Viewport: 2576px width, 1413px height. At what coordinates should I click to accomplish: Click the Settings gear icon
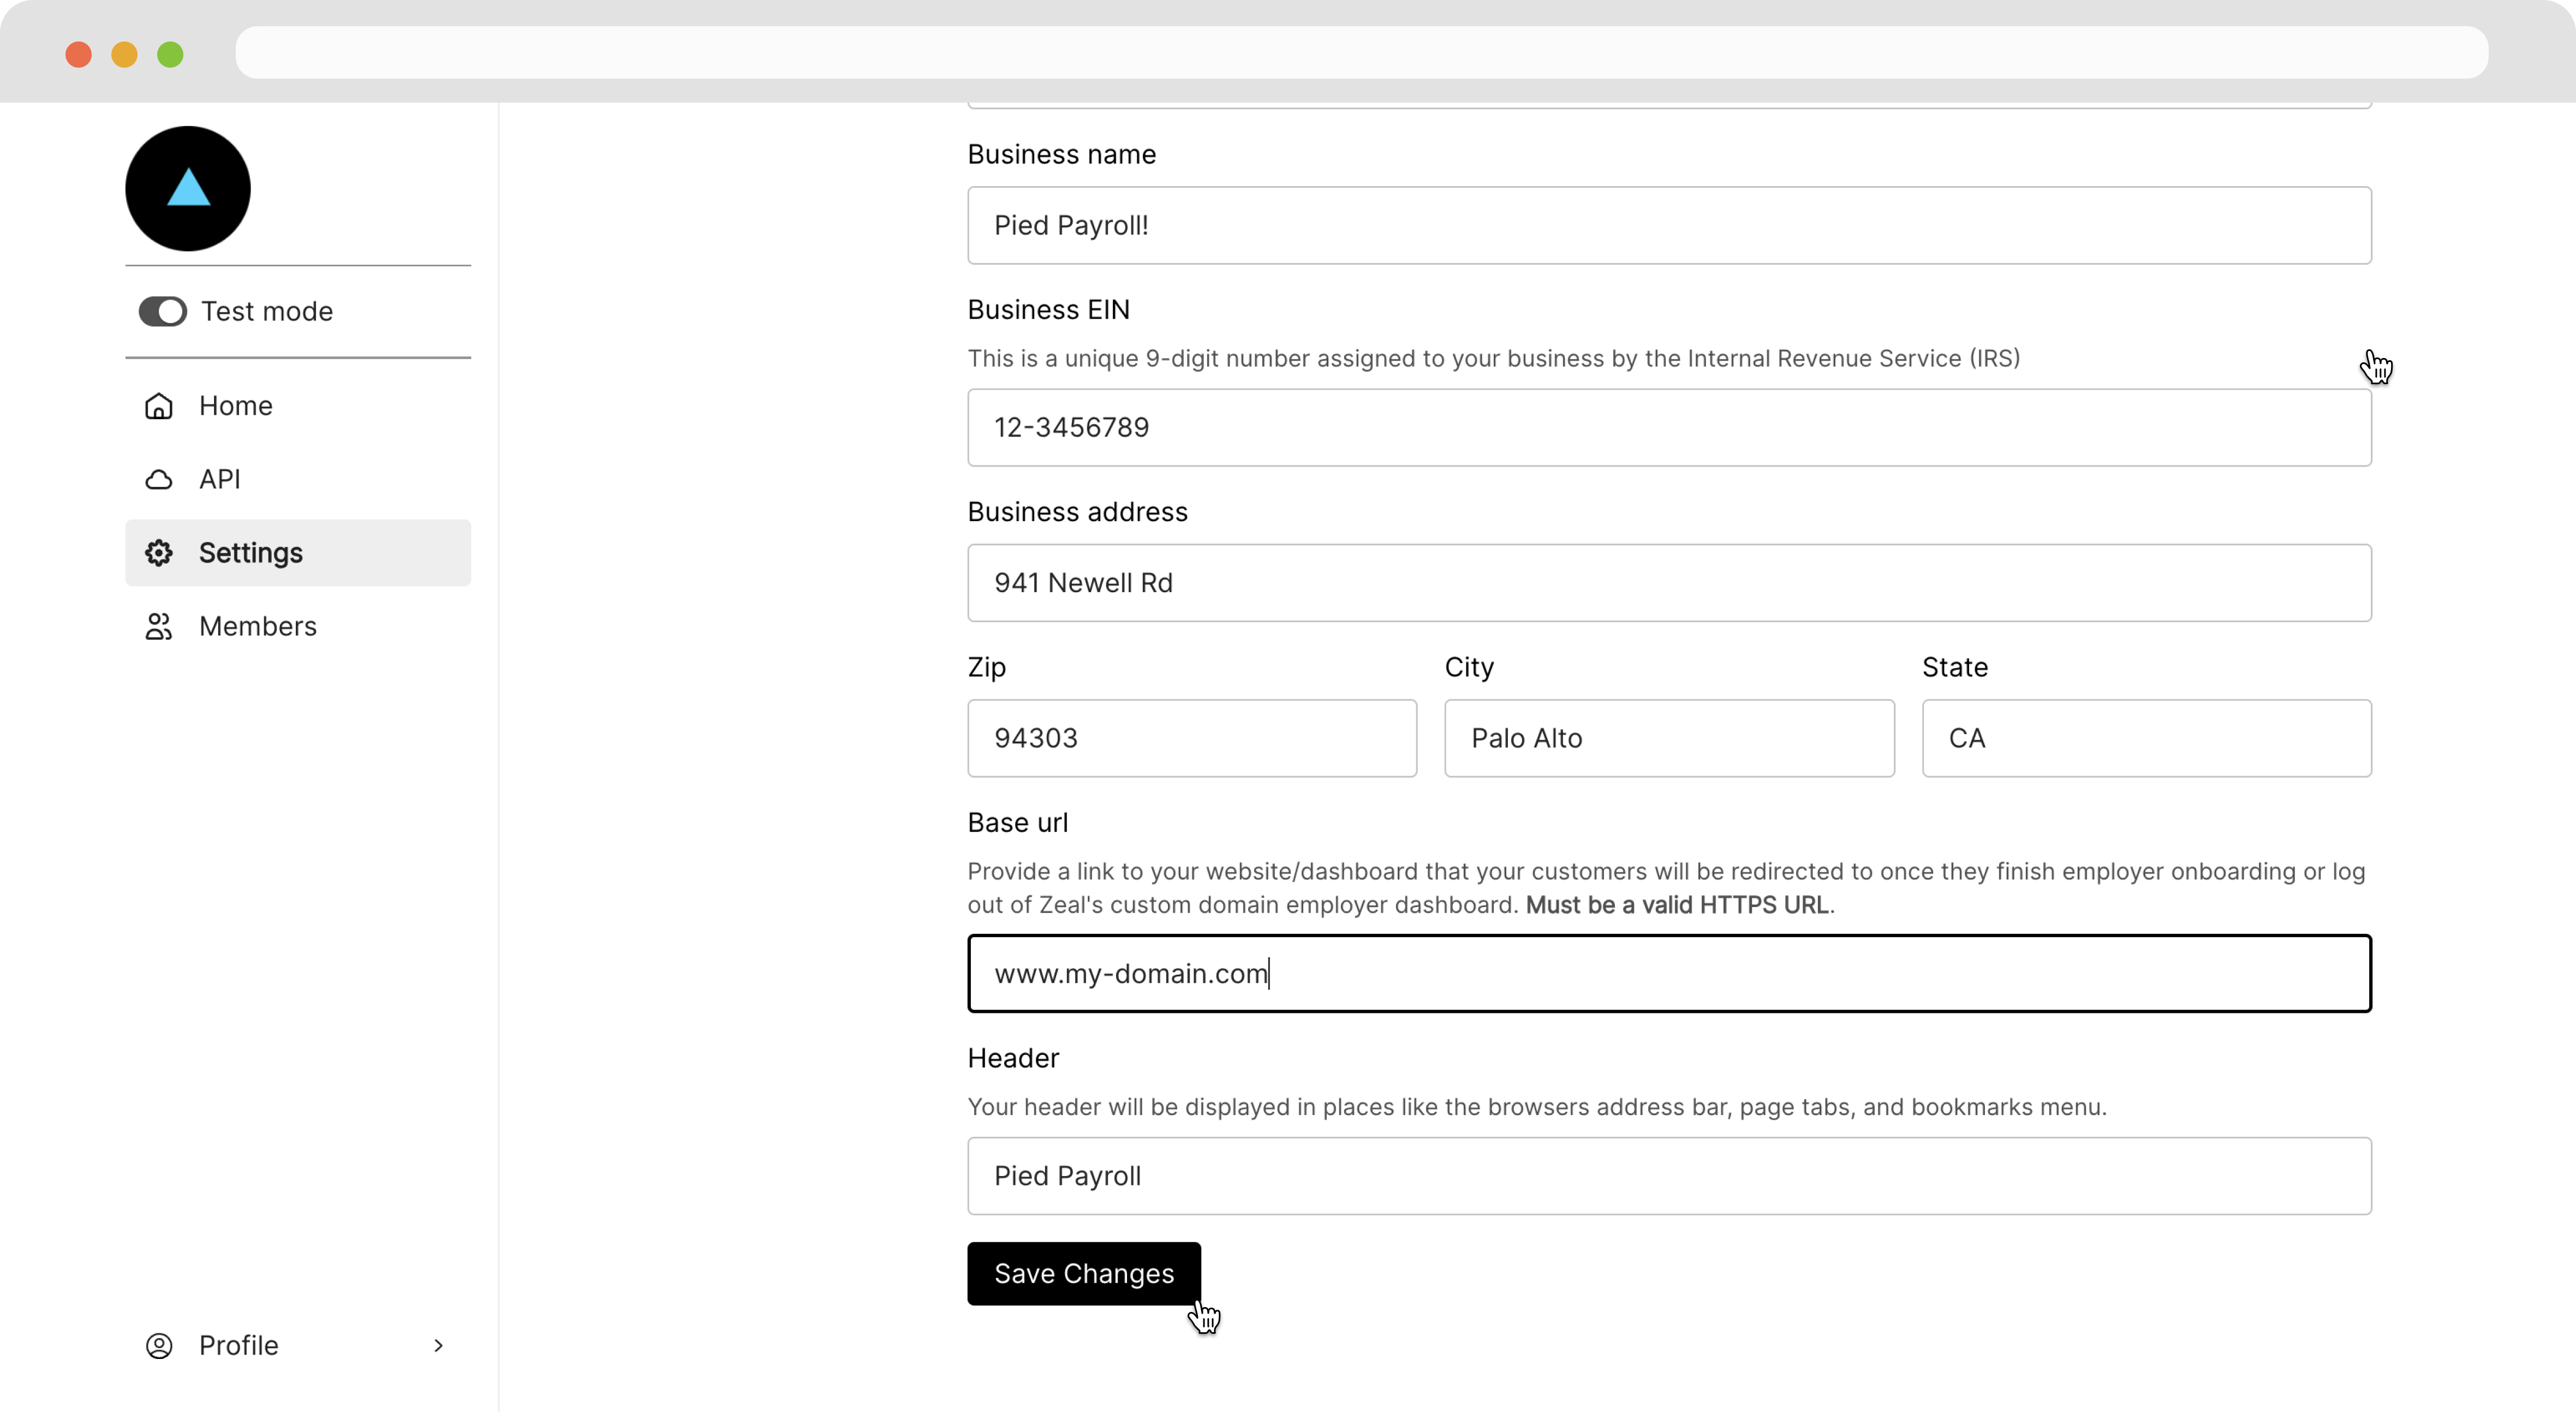click(x=159, y=553)
